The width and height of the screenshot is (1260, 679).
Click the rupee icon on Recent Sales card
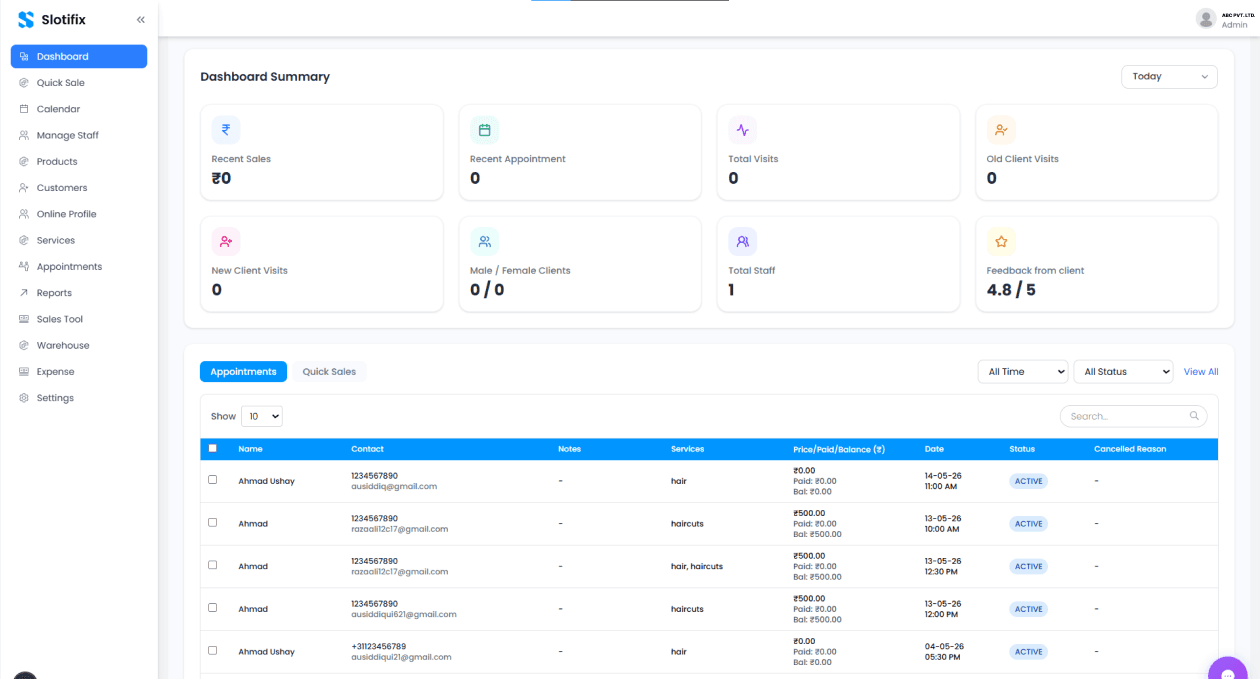pyautogui.click(x=226, y=130)
